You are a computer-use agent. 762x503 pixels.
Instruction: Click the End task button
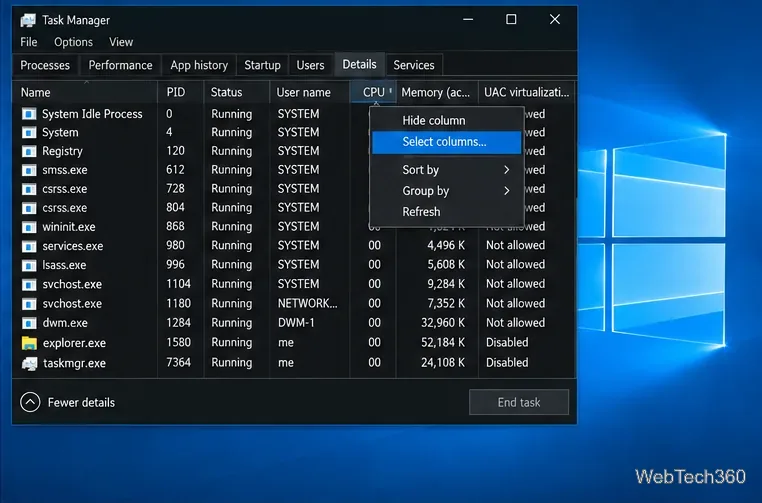click(x=519, y=402)
